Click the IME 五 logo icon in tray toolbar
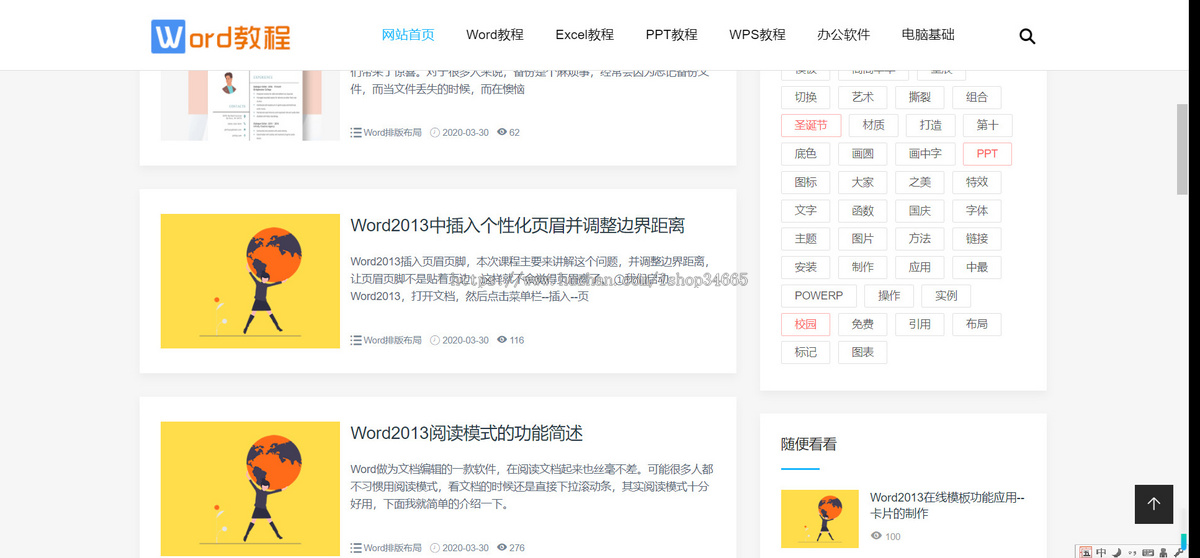 1086,551
